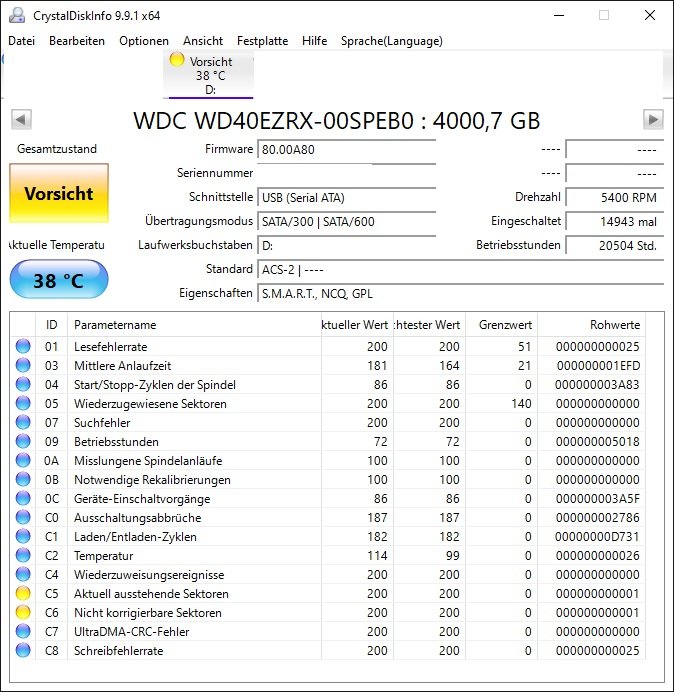The image size is (674, 692).
Task: Open the Ansicht menu
Action: click(x=203, y=41)
